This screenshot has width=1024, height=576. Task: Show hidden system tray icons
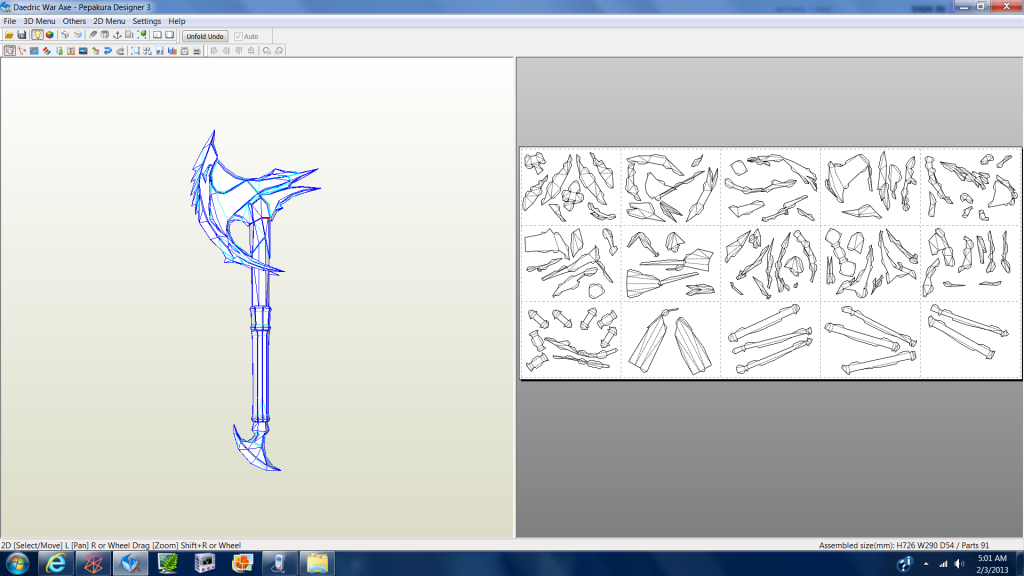tap(925, 564)
